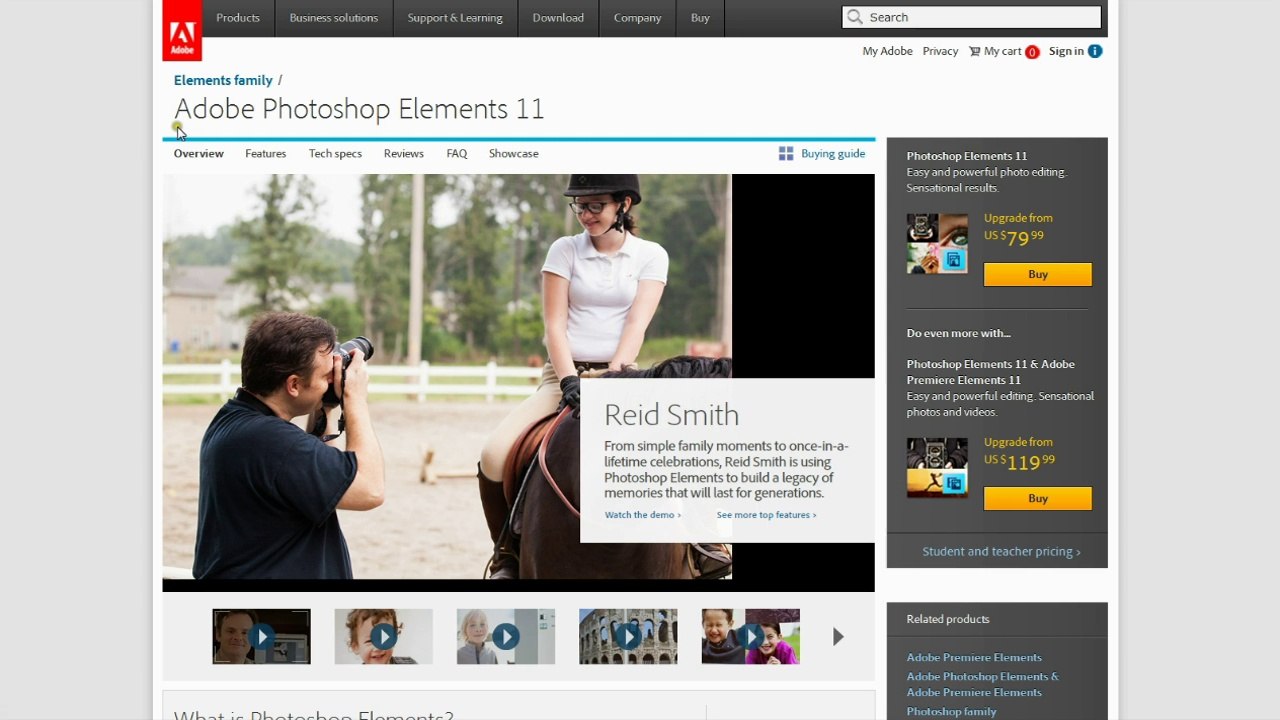Switch to the Tech specs tab
The height and width of the screenshot is (720, 1280).
[335, 153]
